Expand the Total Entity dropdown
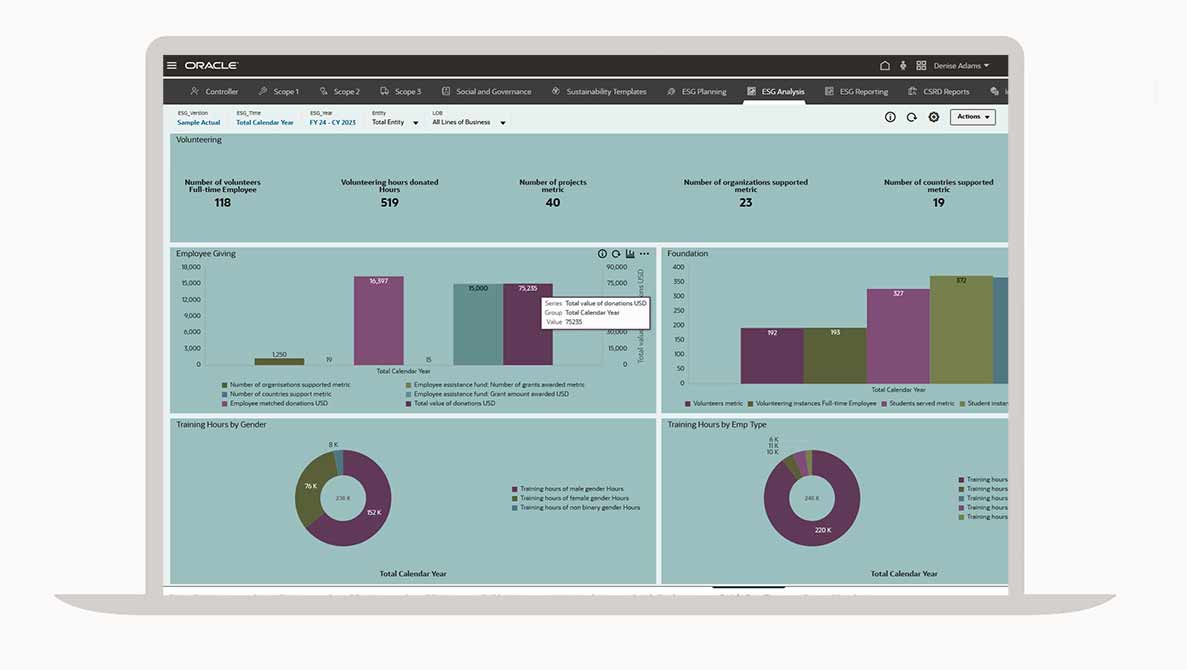 395,122
